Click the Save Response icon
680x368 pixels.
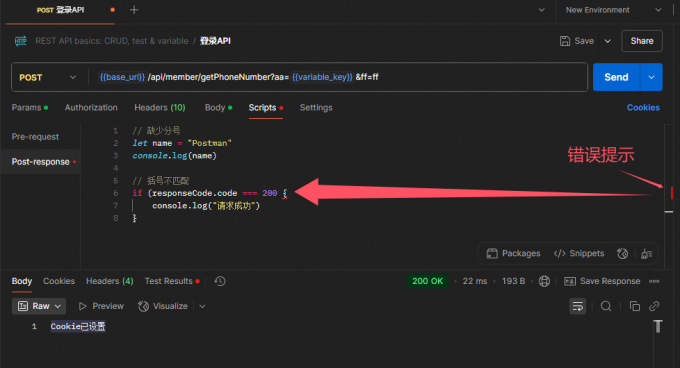tap(569, 281)
